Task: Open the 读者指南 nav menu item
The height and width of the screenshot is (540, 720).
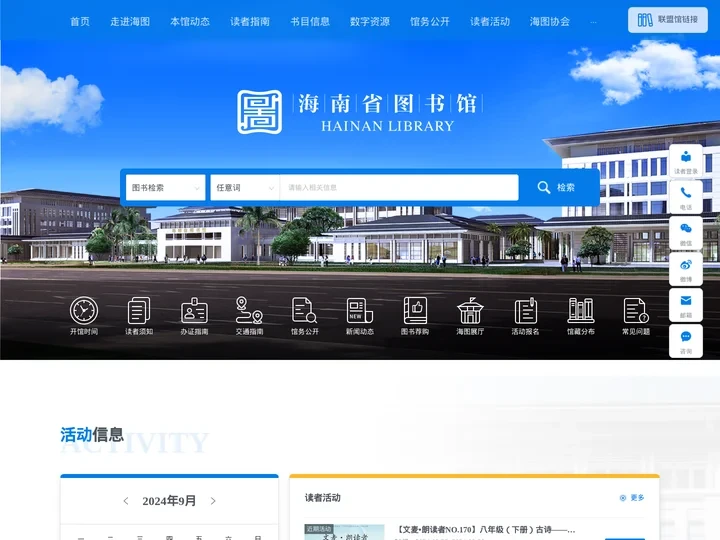Action: point(250,22)
